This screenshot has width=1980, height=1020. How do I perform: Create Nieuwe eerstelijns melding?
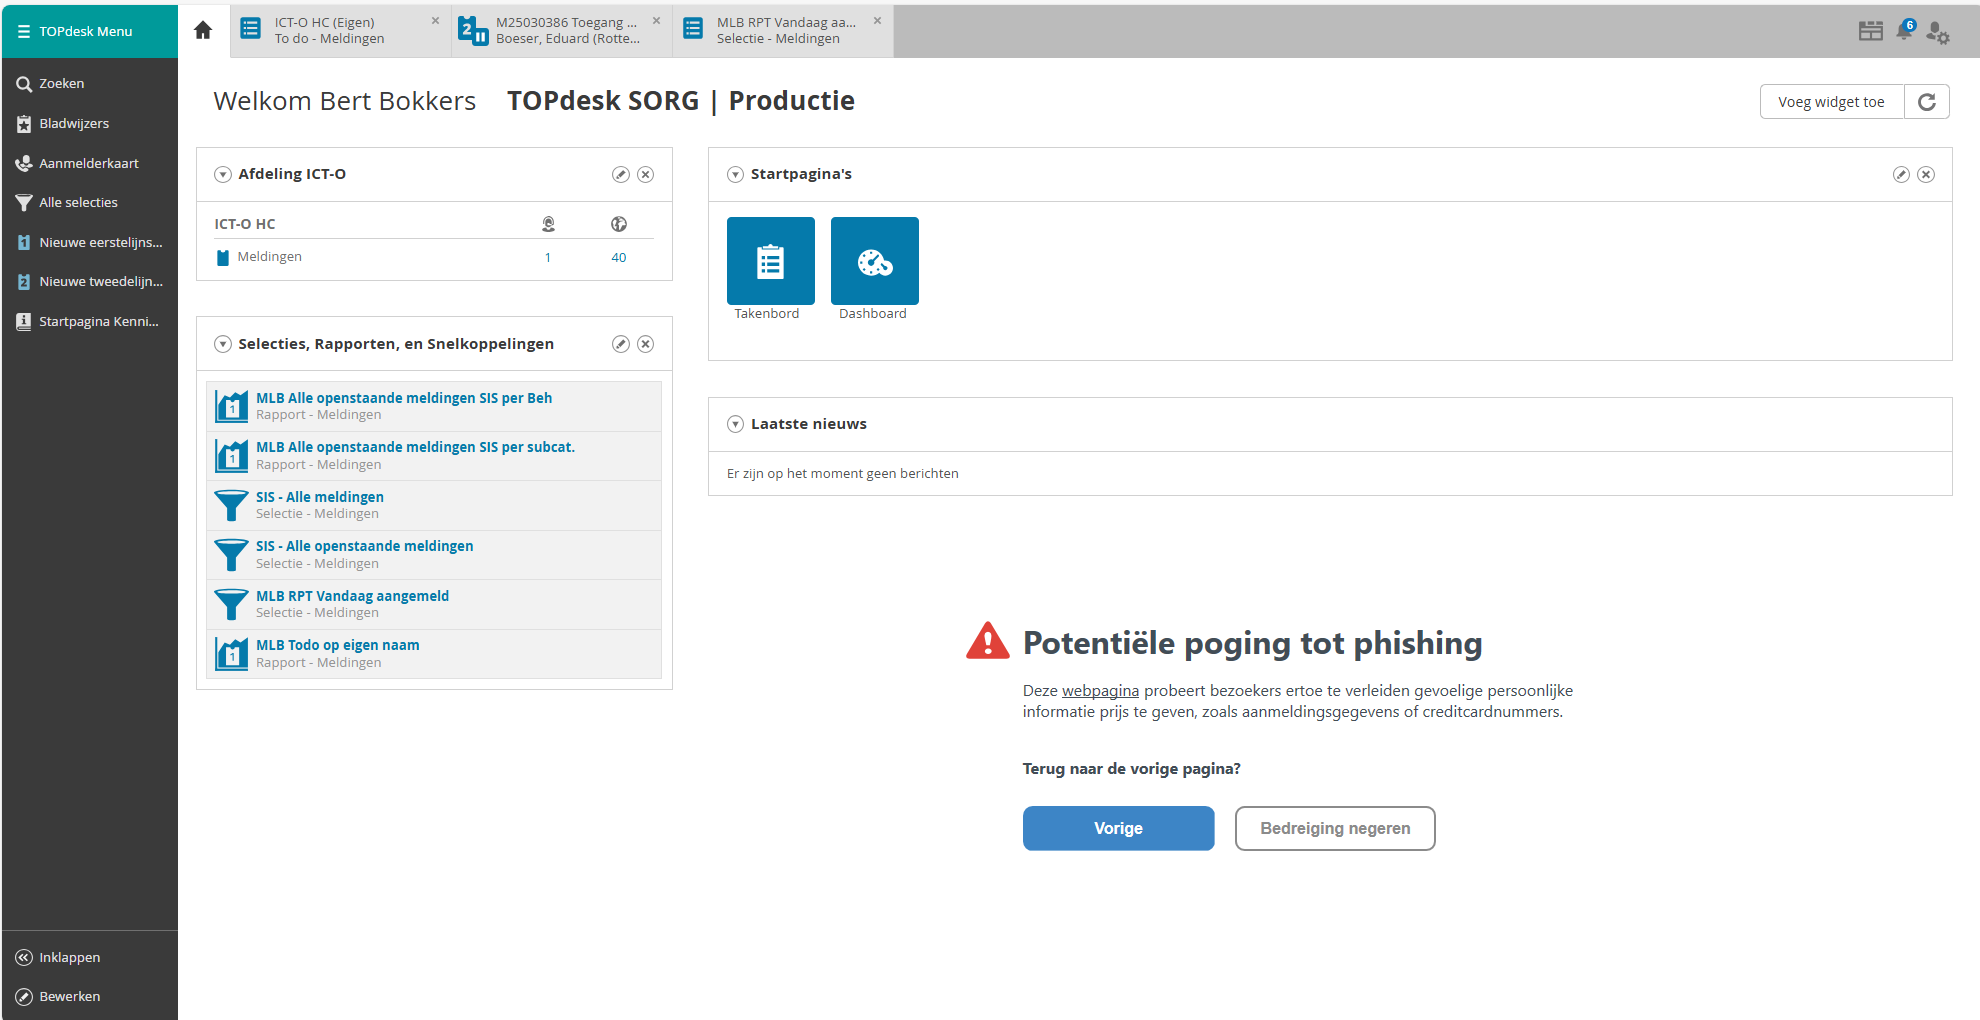[x=90, y=242]
